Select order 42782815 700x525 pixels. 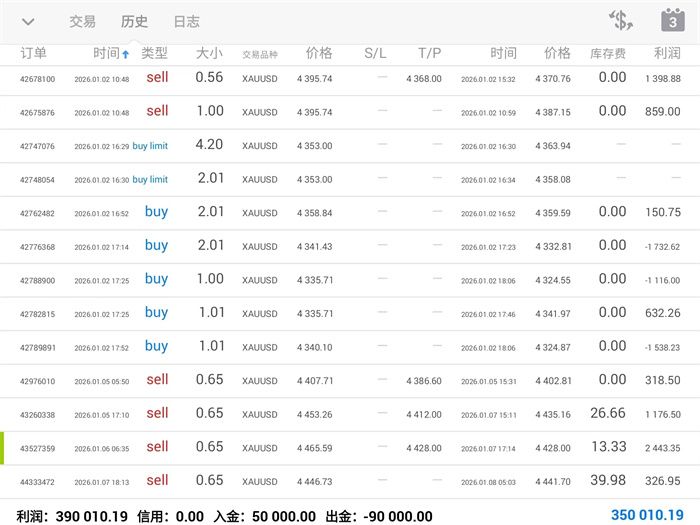point(350,314)
